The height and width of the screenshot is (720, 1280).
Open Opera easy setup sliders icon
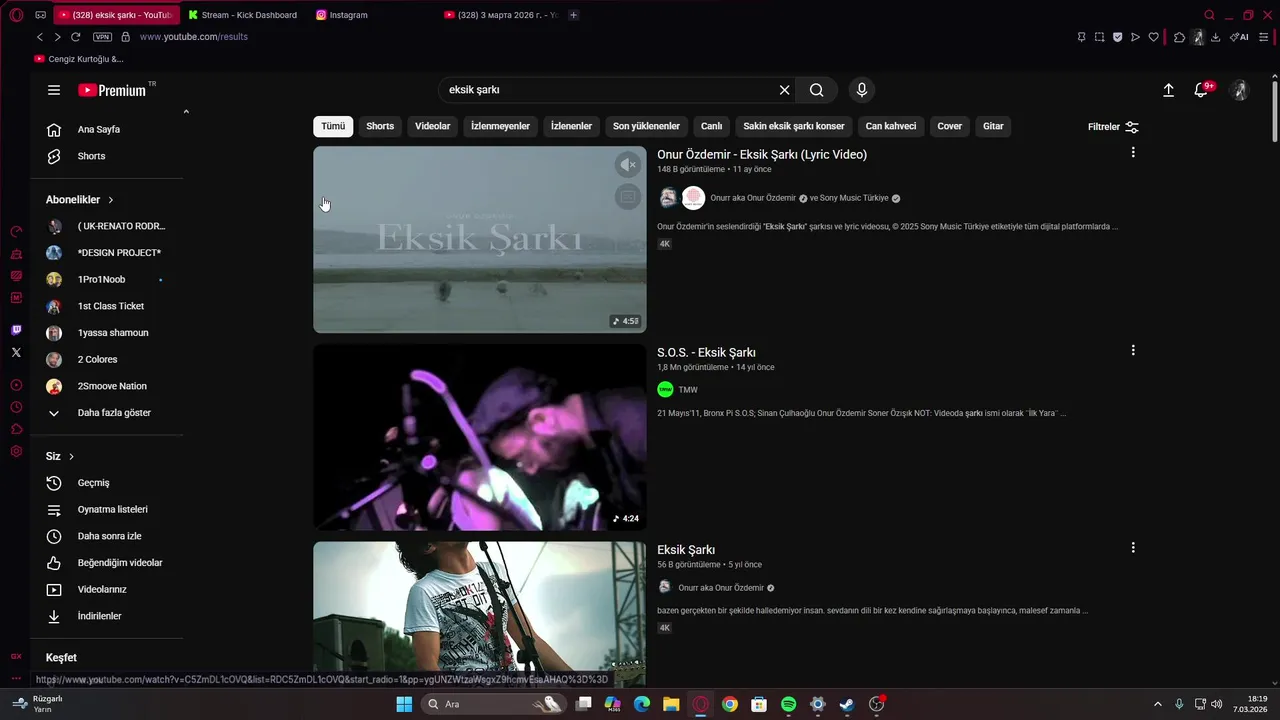pyautogui.click(x=1265, y=37)
